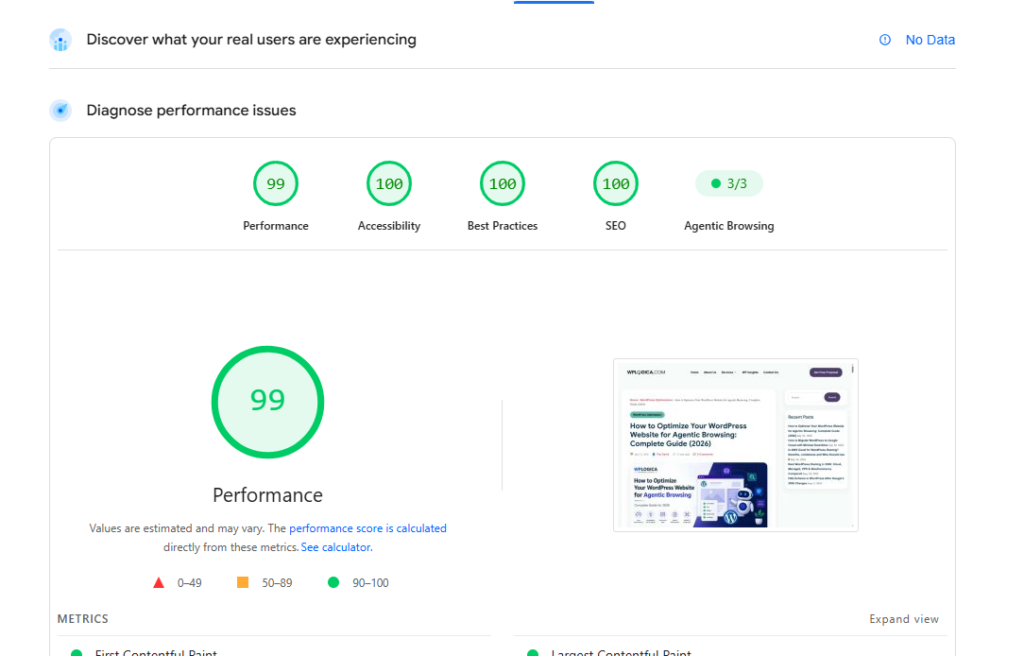1024x656 pixels.
Task: Select the SEO 100 score gauge
Action: pos(616,184)
